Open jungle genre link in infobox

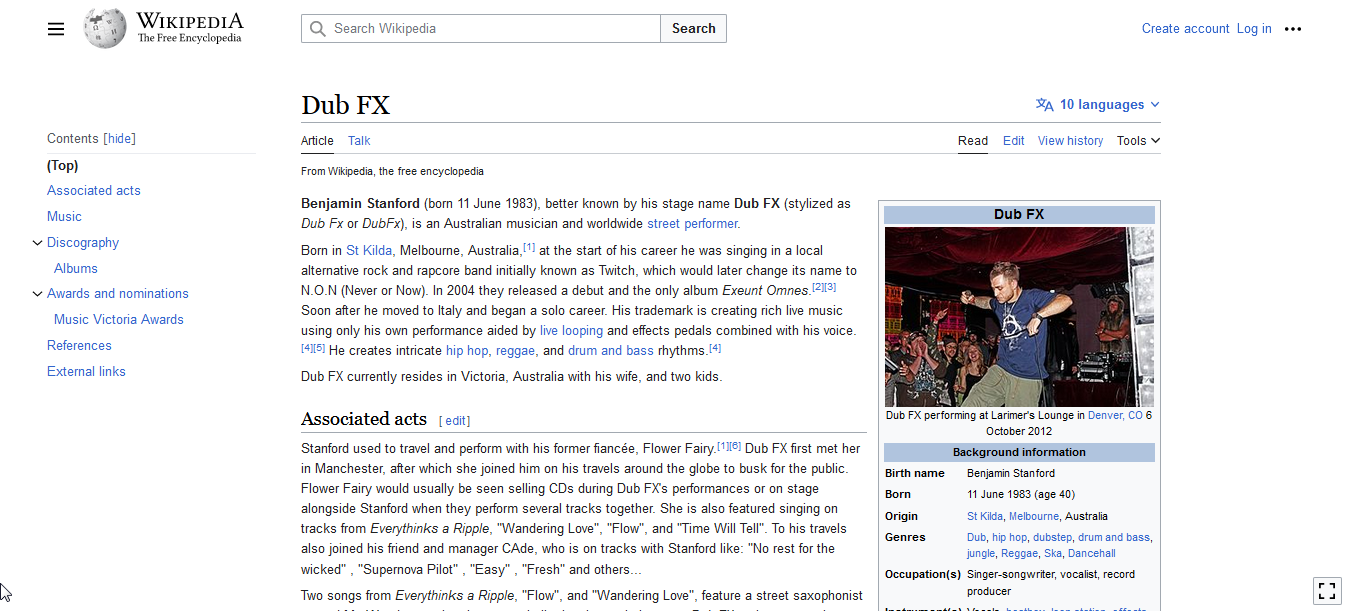[981, 554]
